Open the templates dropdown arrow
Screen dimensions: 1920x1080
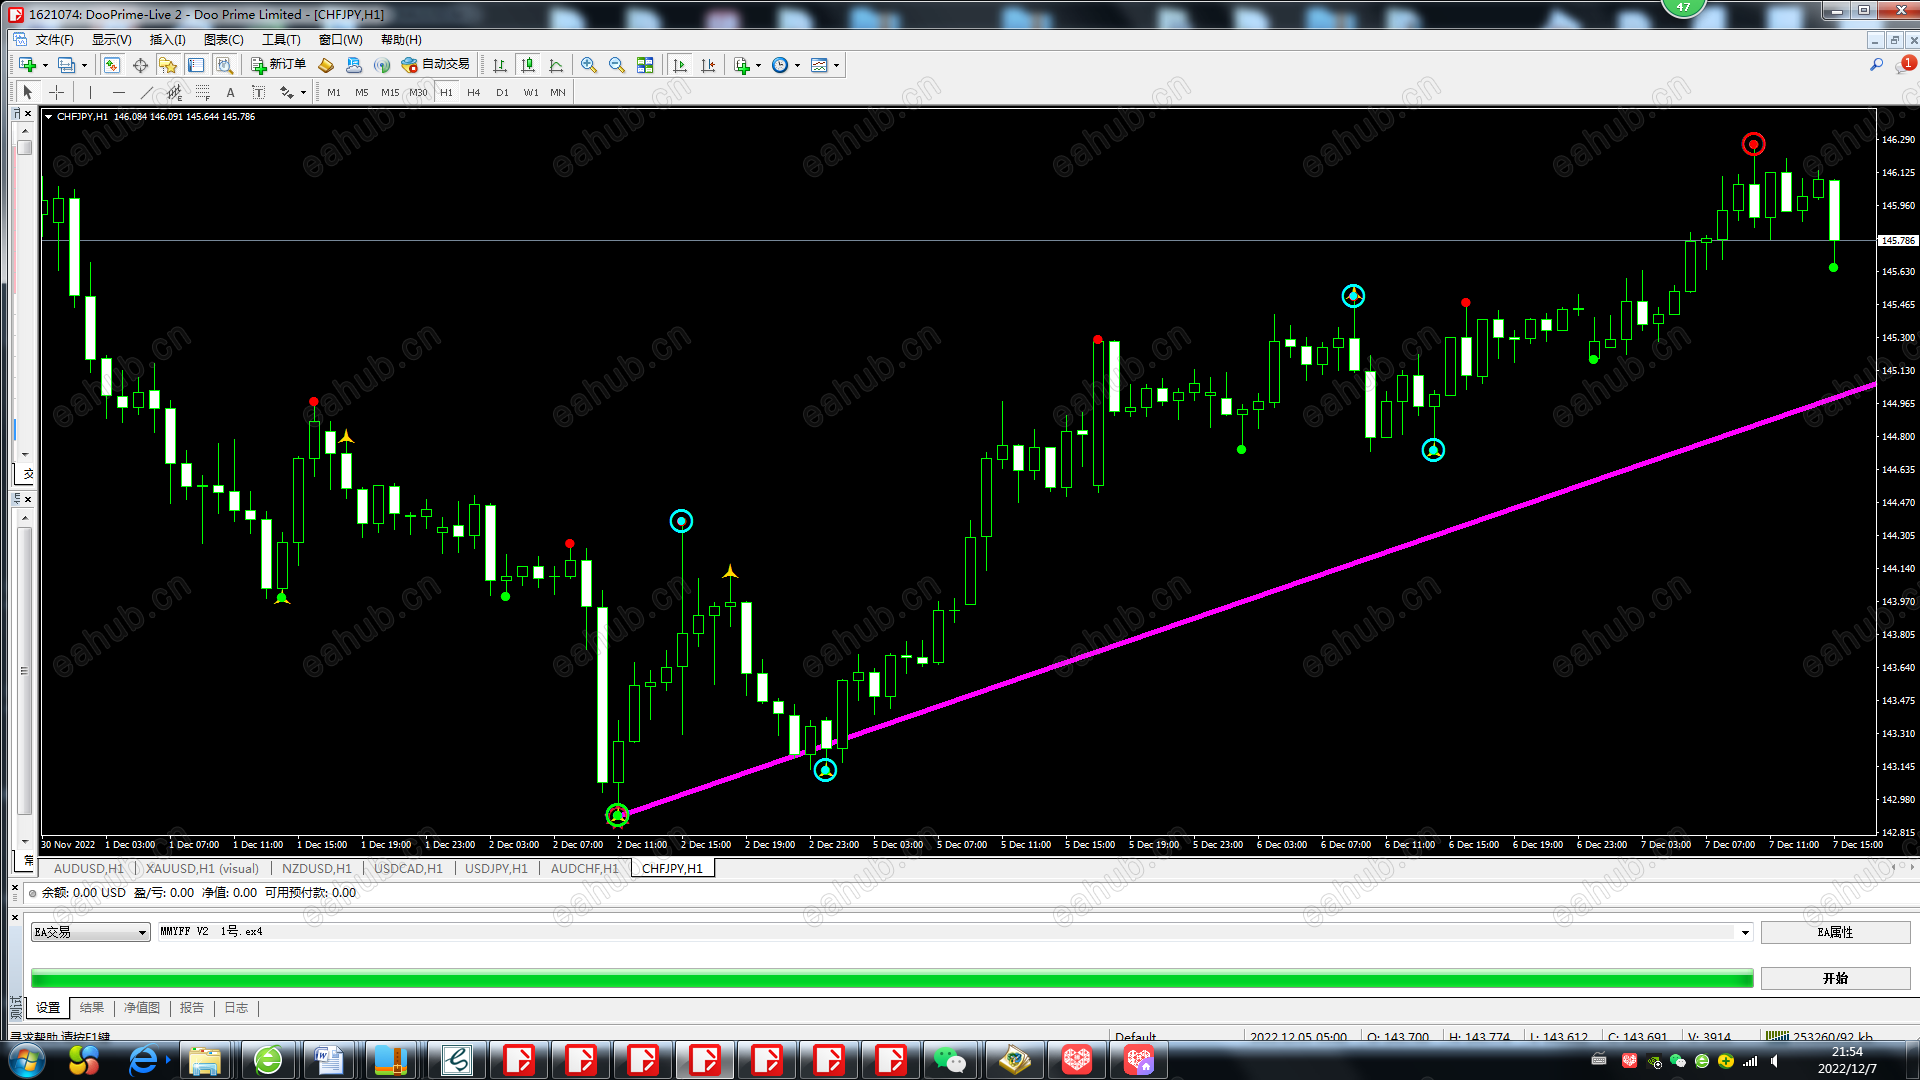(x=837, y=66)
